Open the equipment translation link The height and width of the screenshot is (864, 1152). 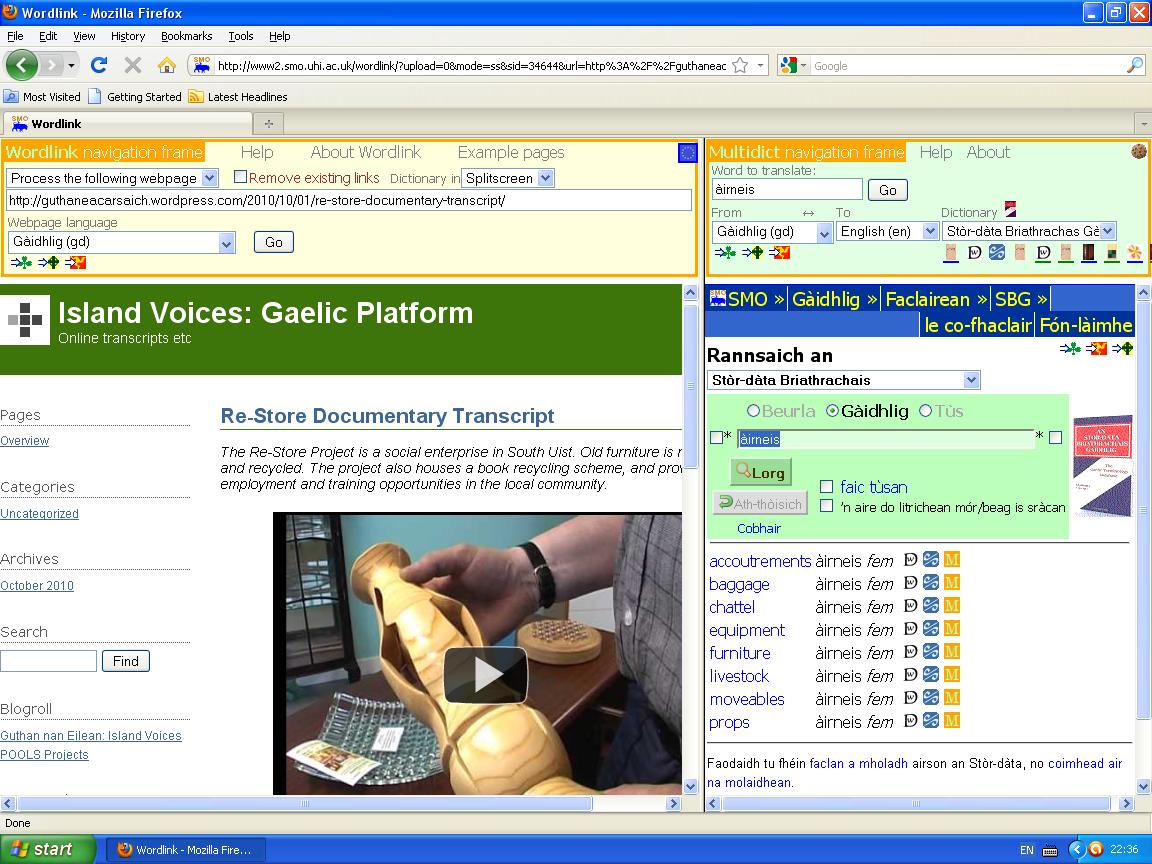[x=747, y=630]
